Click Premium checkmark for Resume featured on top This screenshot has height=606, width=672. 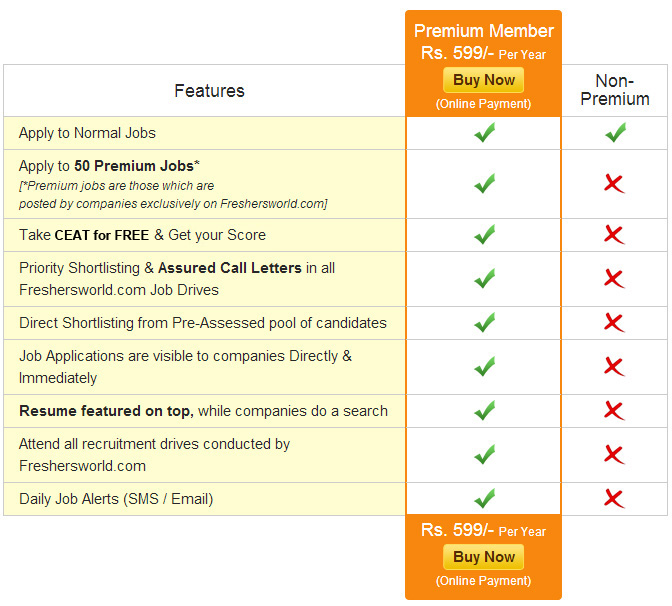coord(485,411)
